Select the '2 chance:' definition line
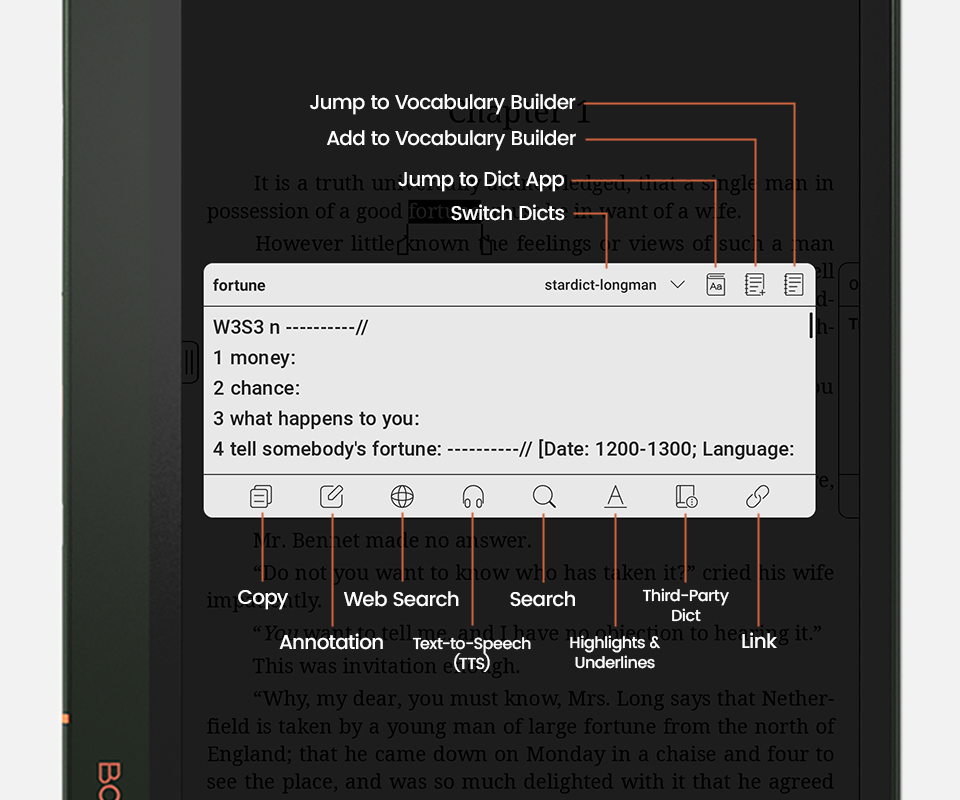 pos(256,388)
